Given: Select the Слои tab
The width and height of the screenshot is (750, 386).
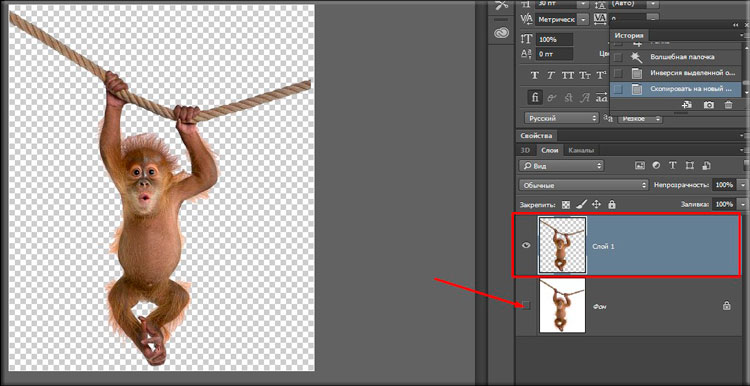Looking at the screenshot, I should (550, 150).
